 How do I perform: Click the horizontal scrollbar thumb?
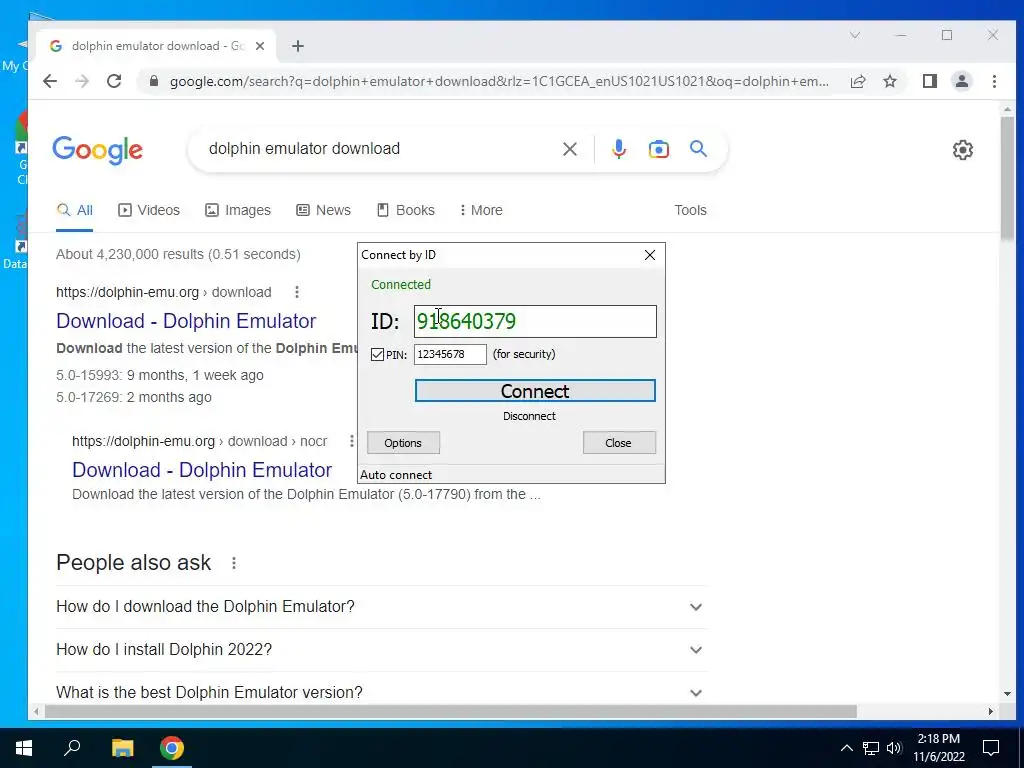pyautogui.click(x=451, y=711)
